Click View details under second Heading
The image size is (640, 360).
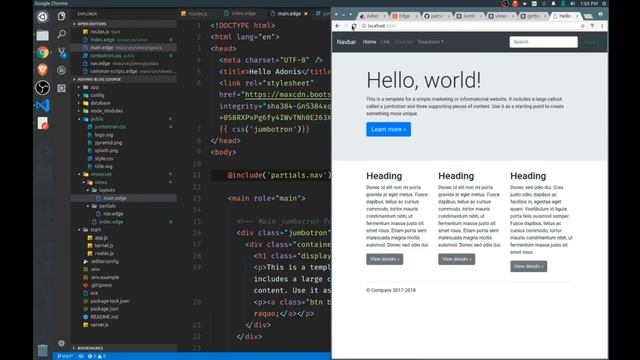pyautogui.click(x=457, y=259)
